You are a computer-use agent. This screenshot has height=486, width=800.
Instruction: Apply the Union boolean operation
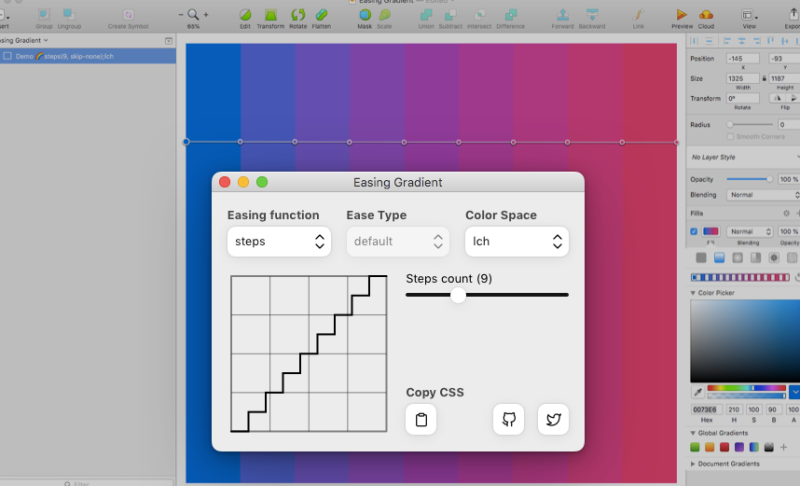(426, 15)
